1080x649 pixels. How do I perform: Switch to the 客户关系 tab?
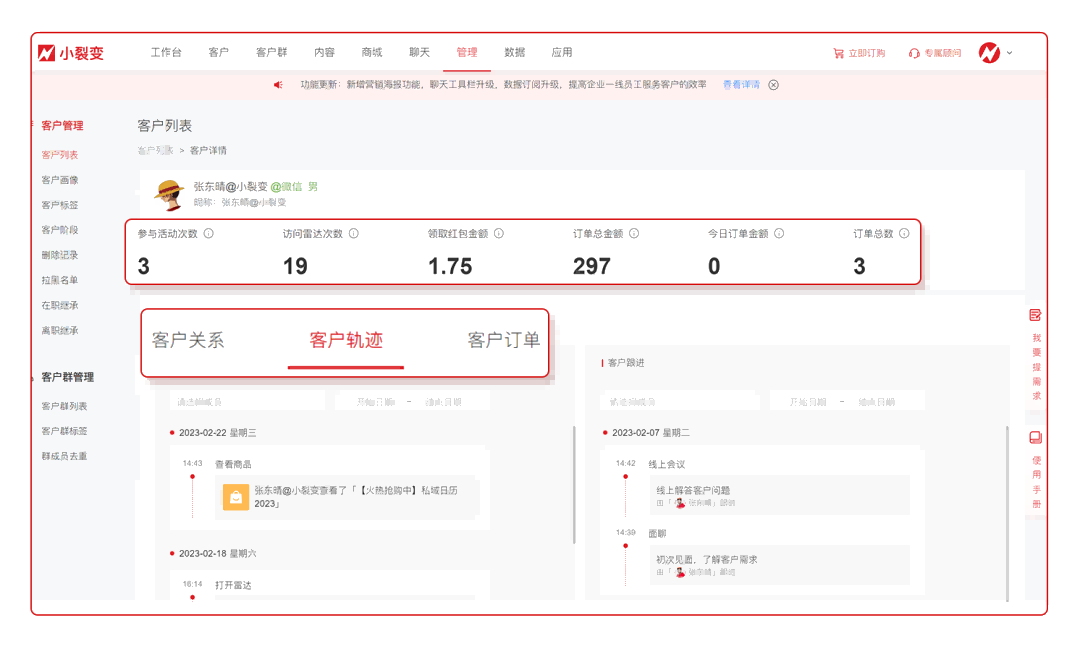pyautogui.click(x=188, y=340)
